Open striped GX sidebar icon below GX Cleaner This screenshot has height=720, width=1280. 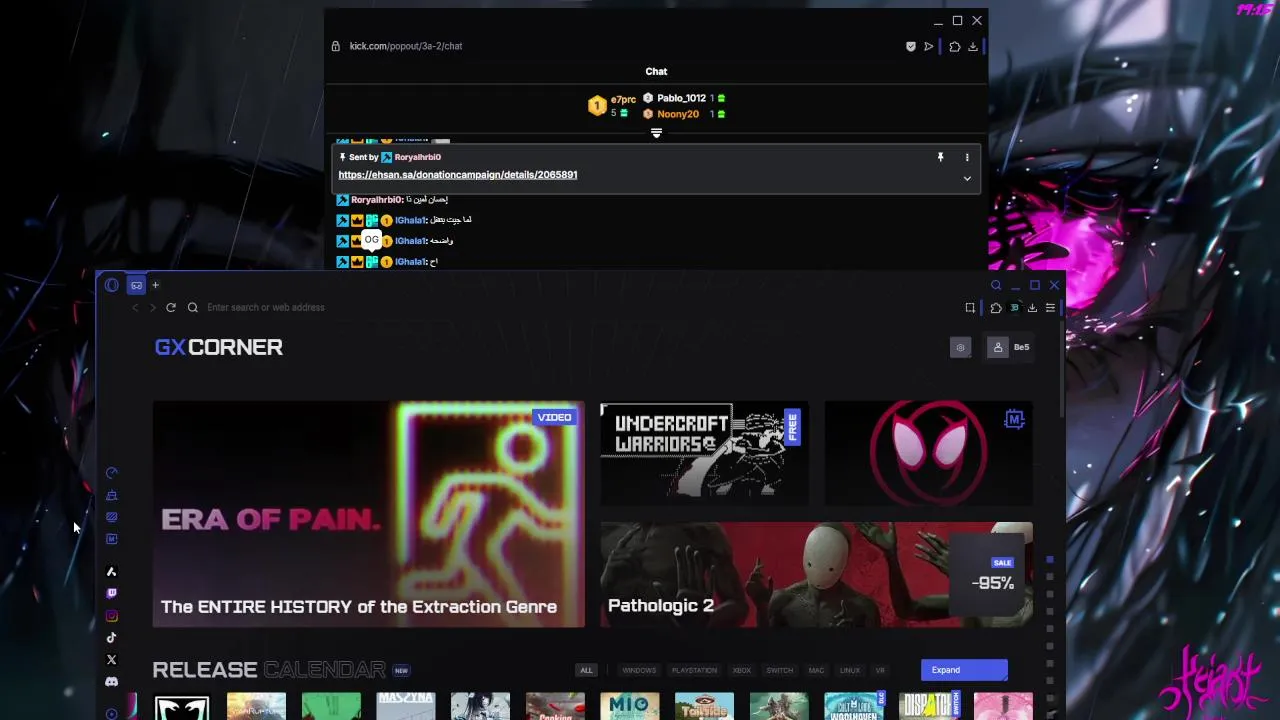[x=112, y=517]
